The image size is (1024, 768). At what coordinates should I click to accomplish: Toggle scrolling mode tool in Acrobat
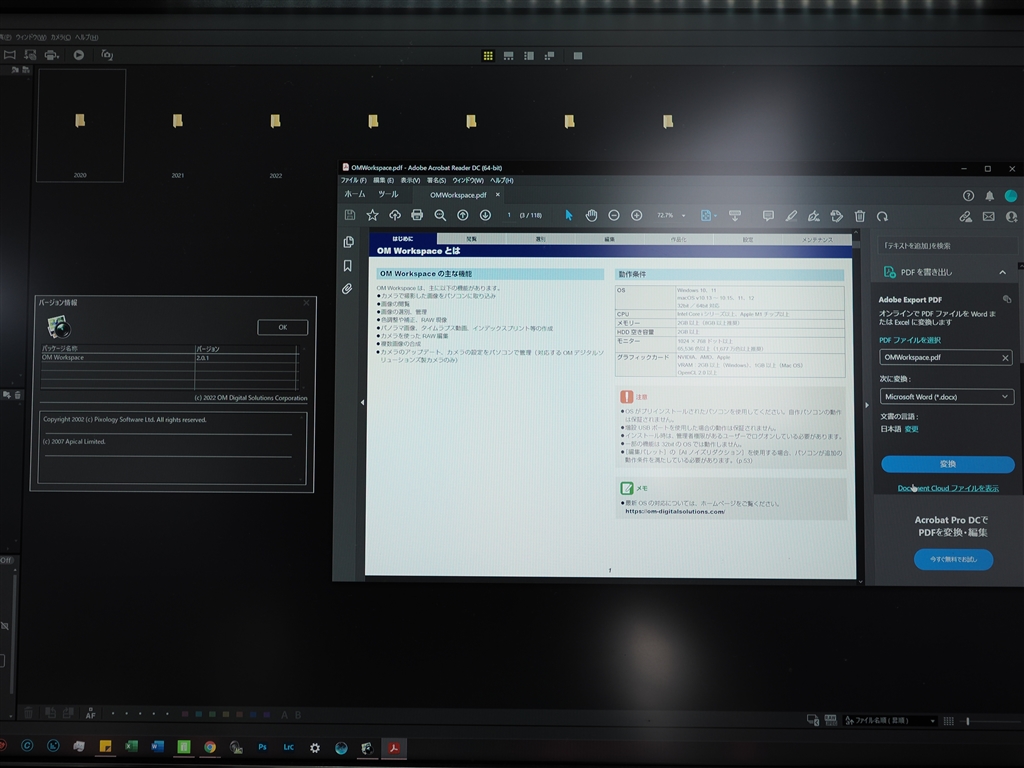tap(735, 216)
